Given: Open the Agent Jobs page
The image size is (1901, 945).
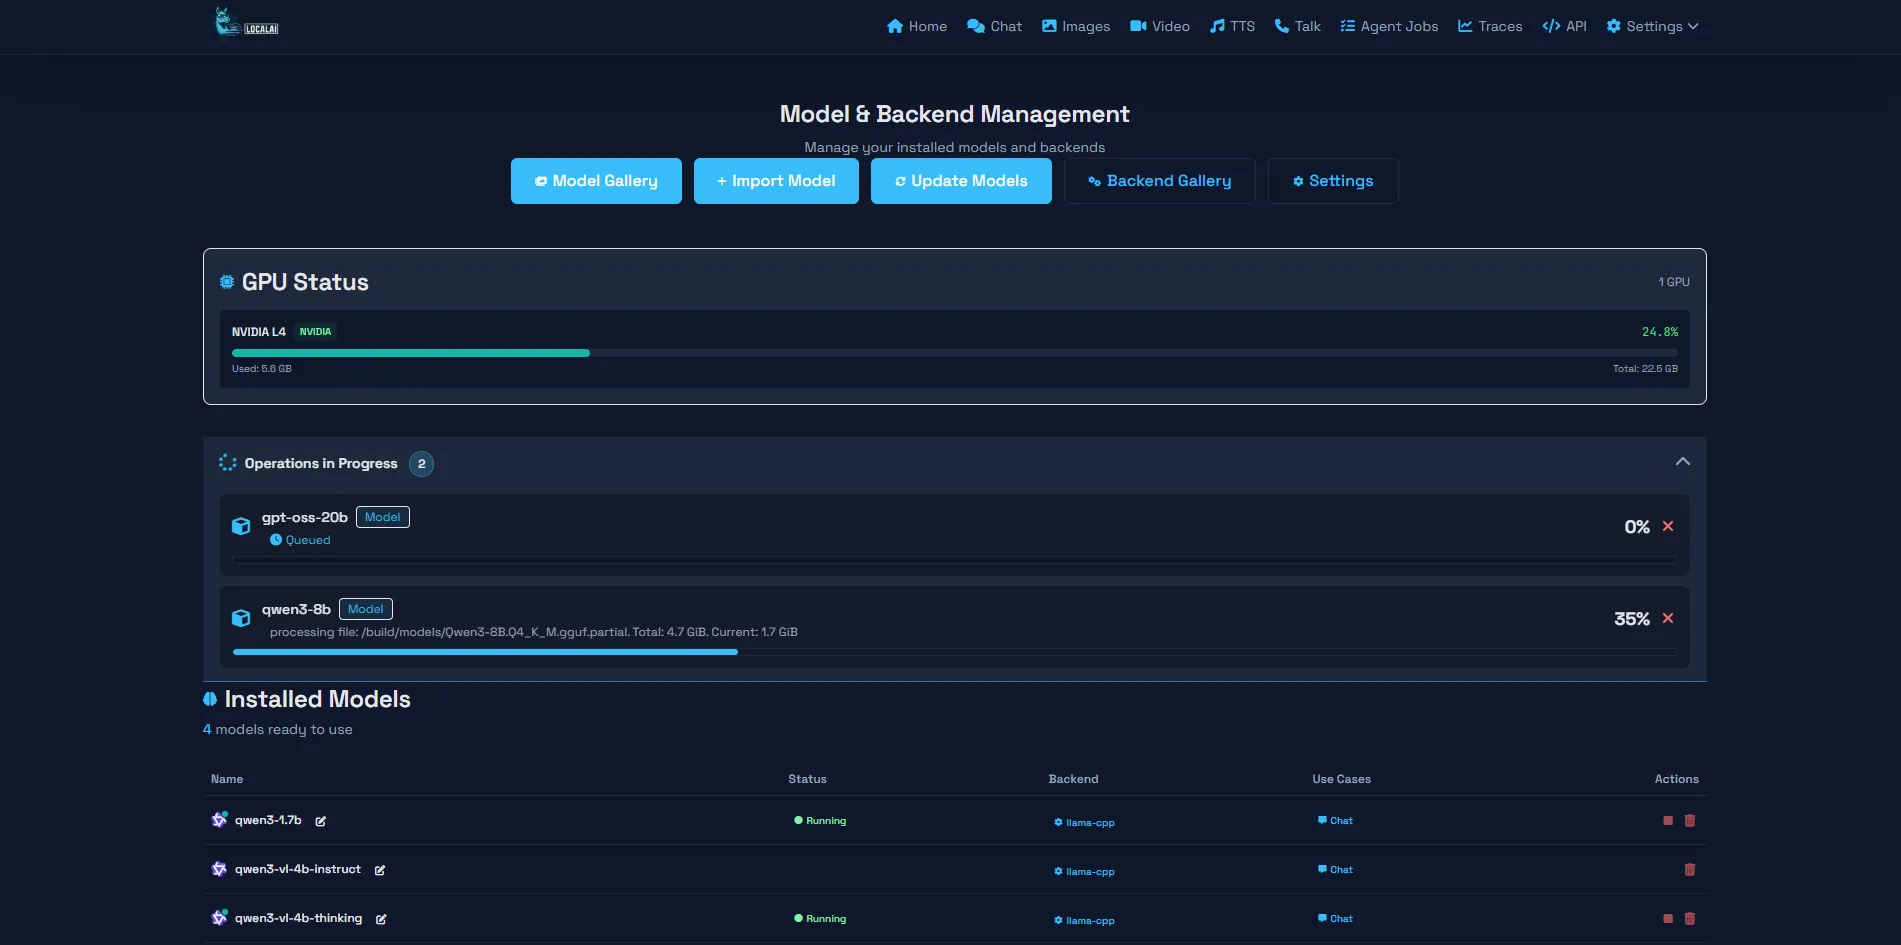Looking at the screenshot, I should [1389, 26].
